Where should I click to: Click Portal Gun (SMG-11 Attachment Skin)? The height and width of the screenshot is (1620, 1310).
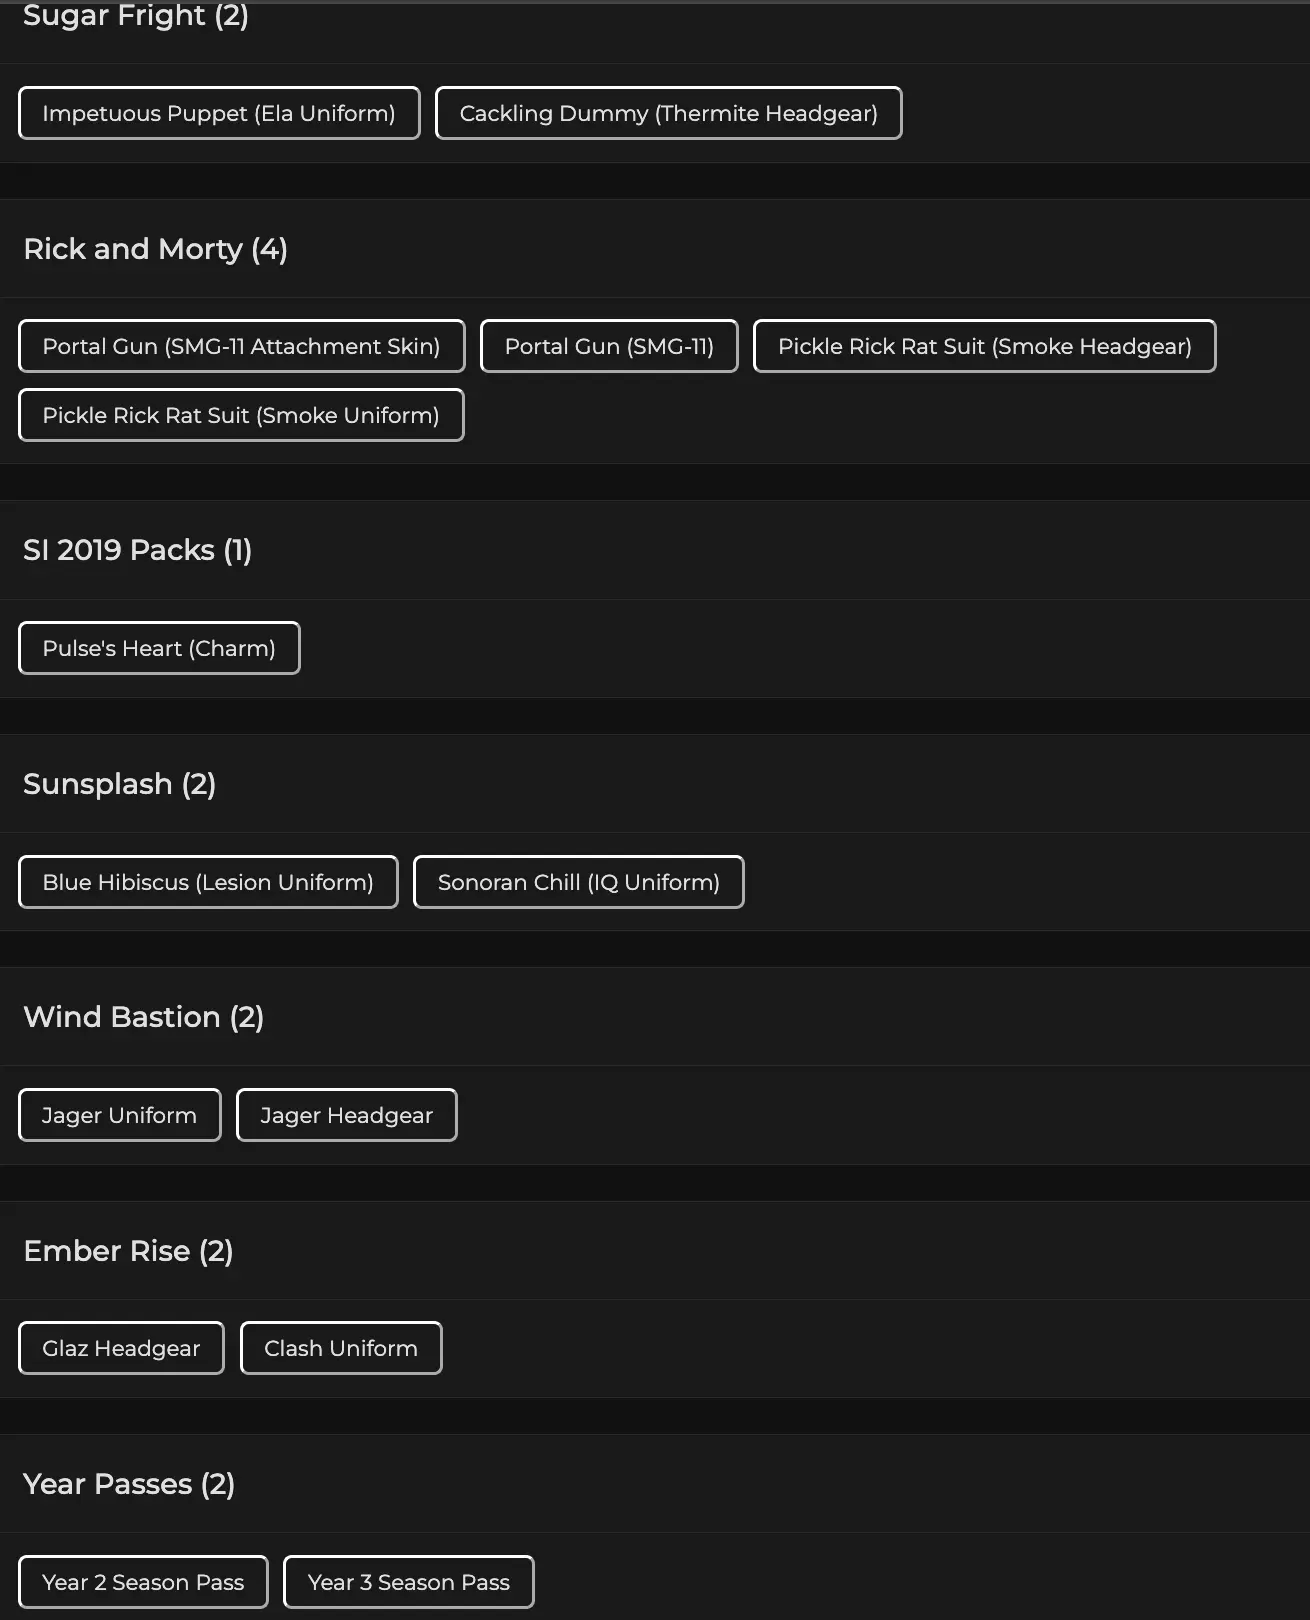(x=241, y=346)
